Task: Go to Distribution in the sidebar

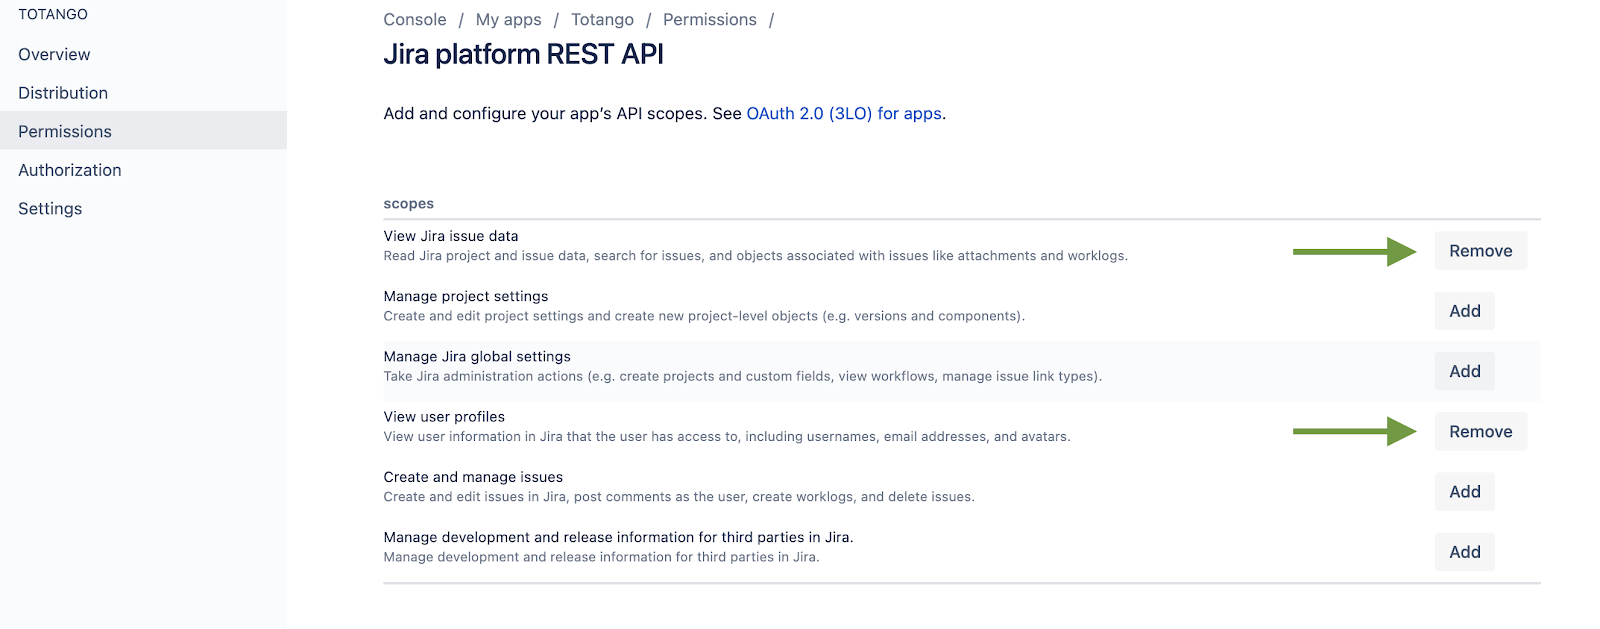Action: (x=63, y=93)
